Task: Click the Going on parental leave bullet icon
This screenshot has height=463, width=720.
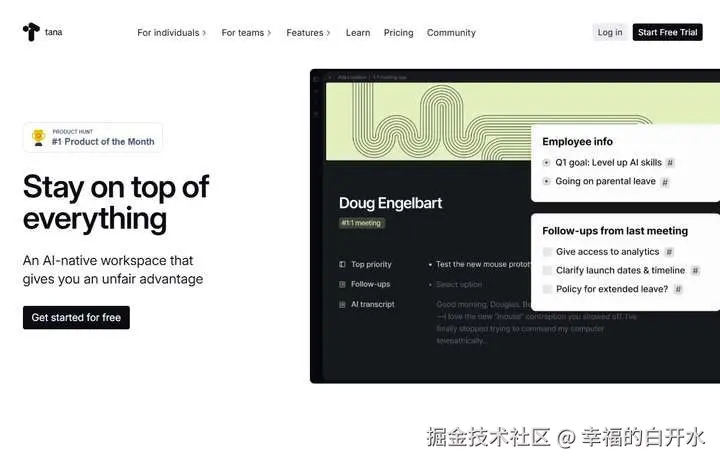Action: click(546, 181)
